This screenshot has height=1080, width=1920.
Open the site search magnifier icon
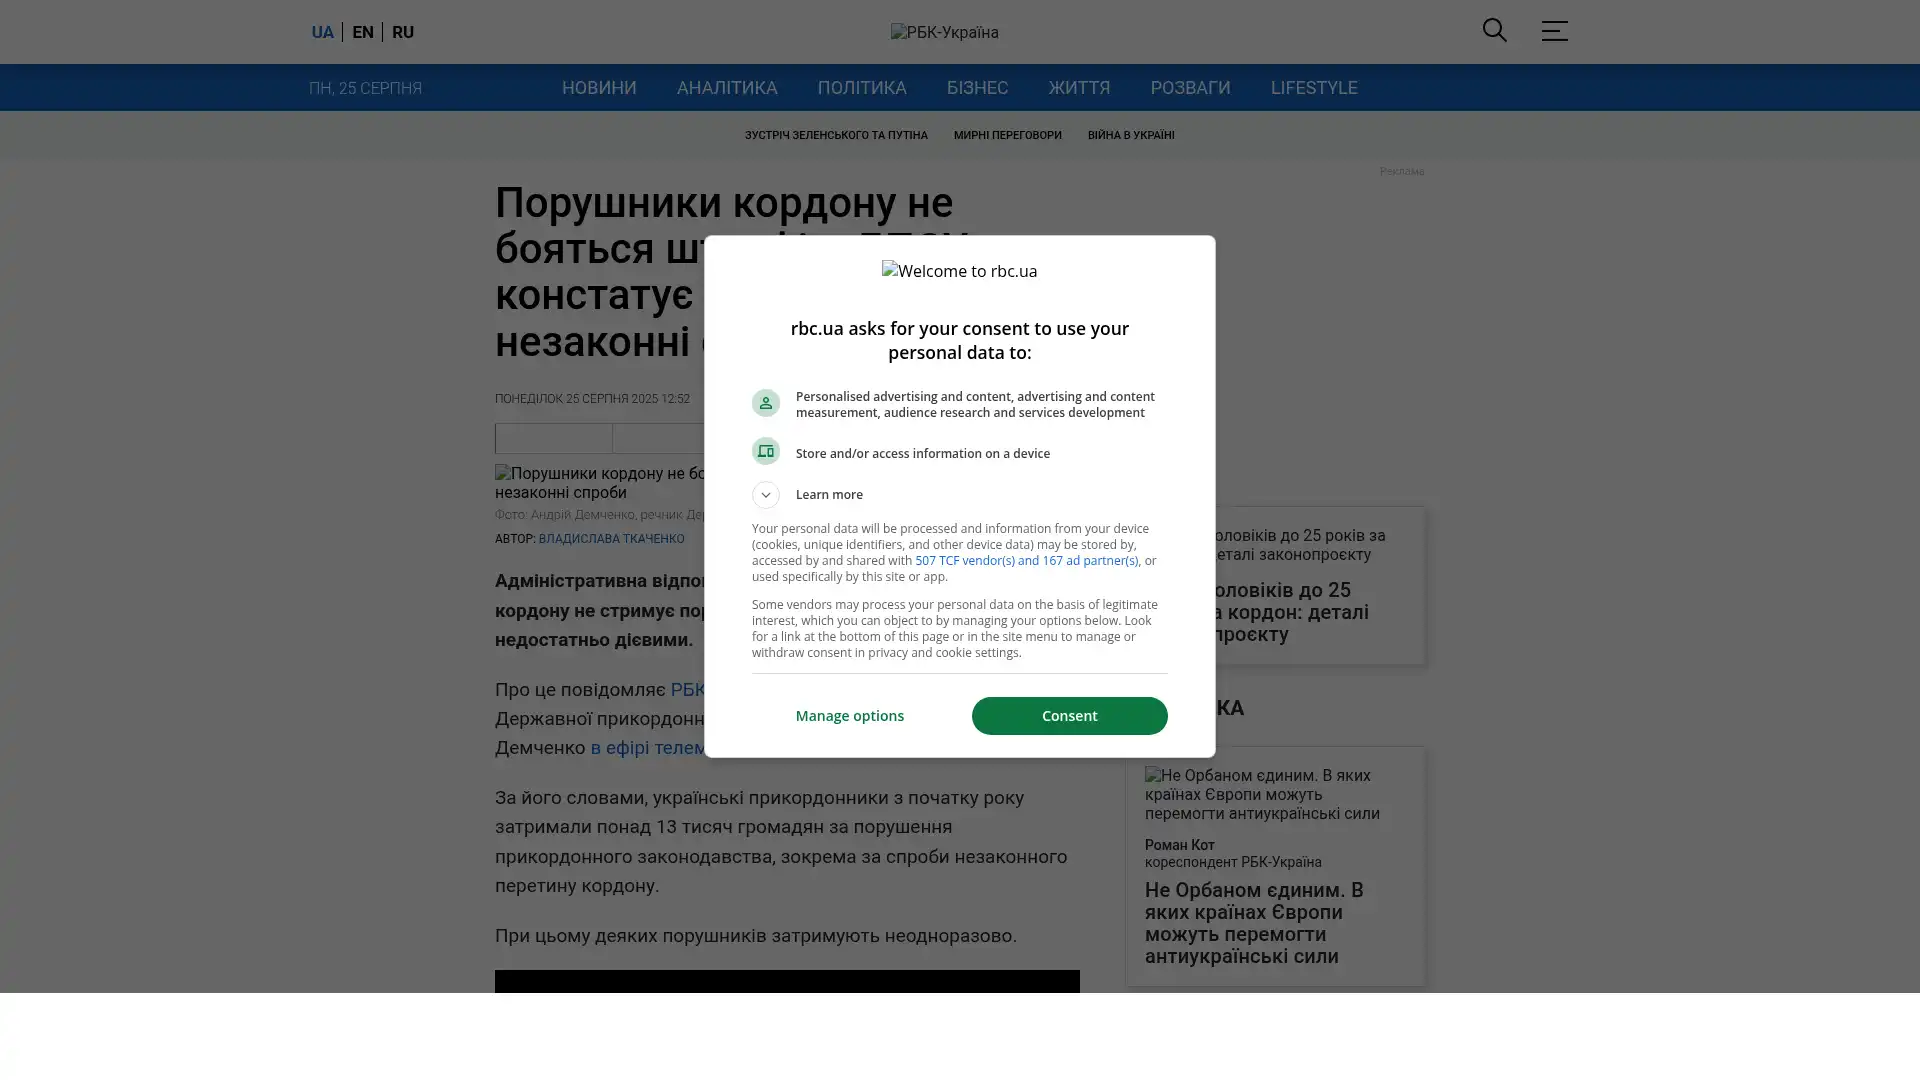(1494, 31)
